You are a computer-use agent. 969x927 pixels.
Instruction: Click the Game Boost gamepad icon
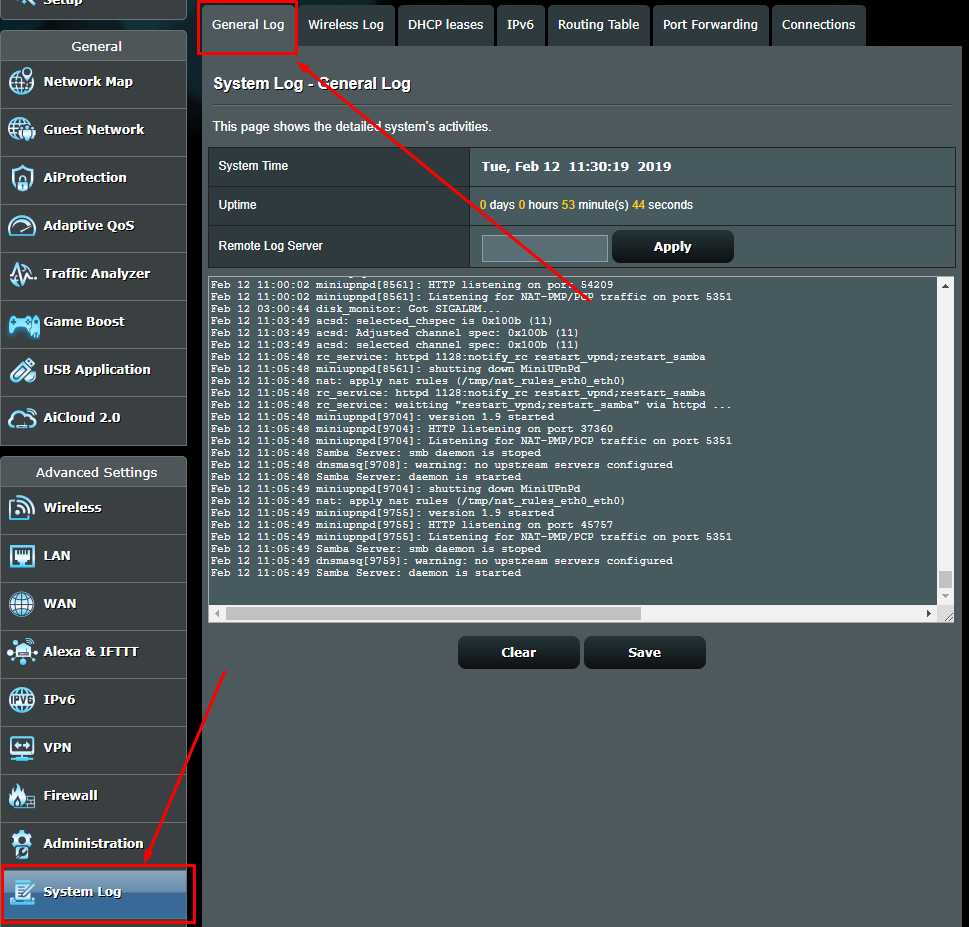tap(22, 322)
